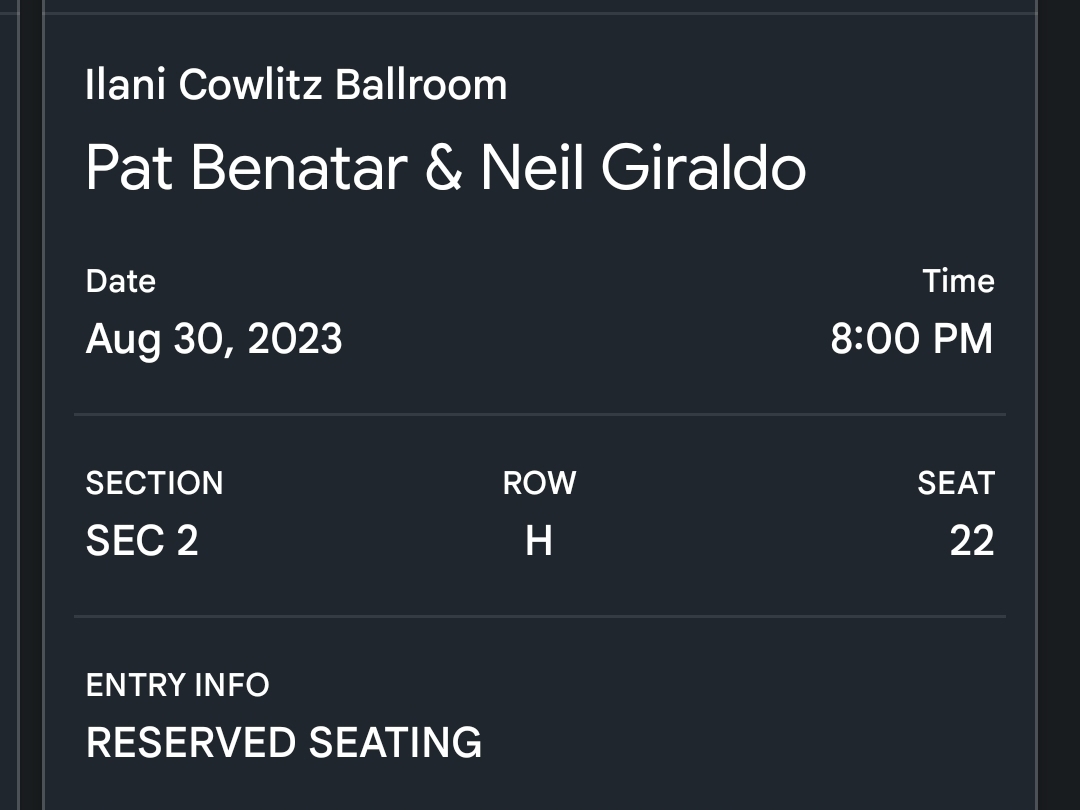The width and height of the screenshot is (1080, 810).
Task: Click the name Neil Giraldo in title
Action: [x=643, y=167]
